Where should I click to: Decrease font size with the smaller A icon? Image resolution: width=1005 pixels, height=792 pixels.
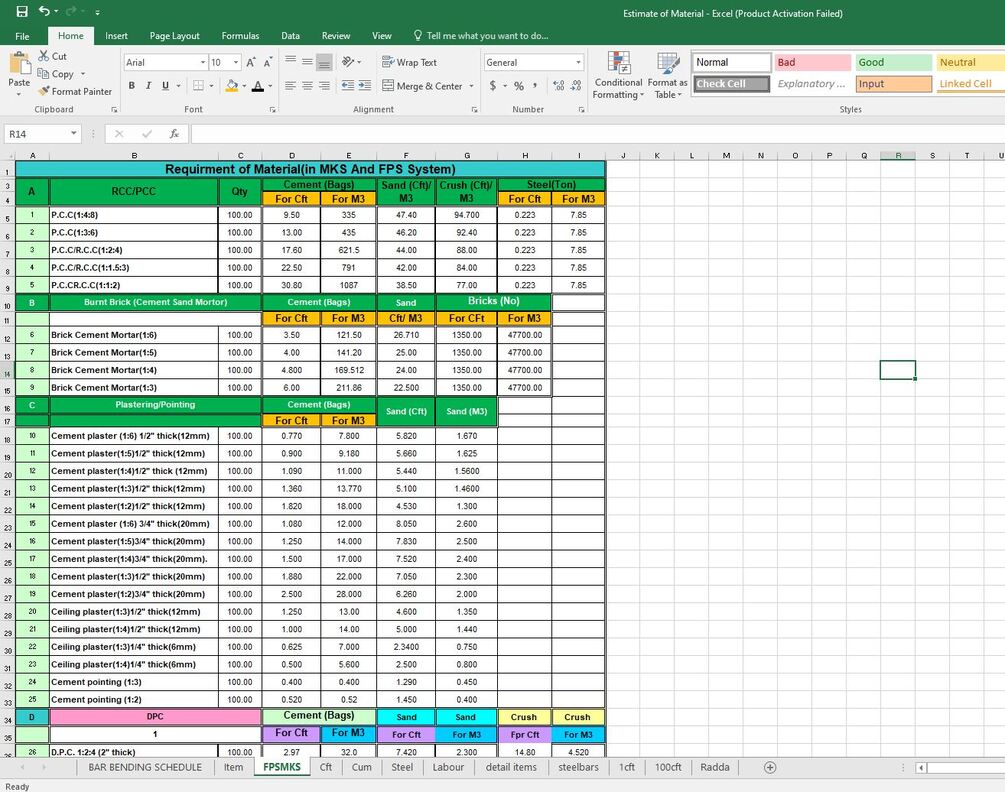268,62
